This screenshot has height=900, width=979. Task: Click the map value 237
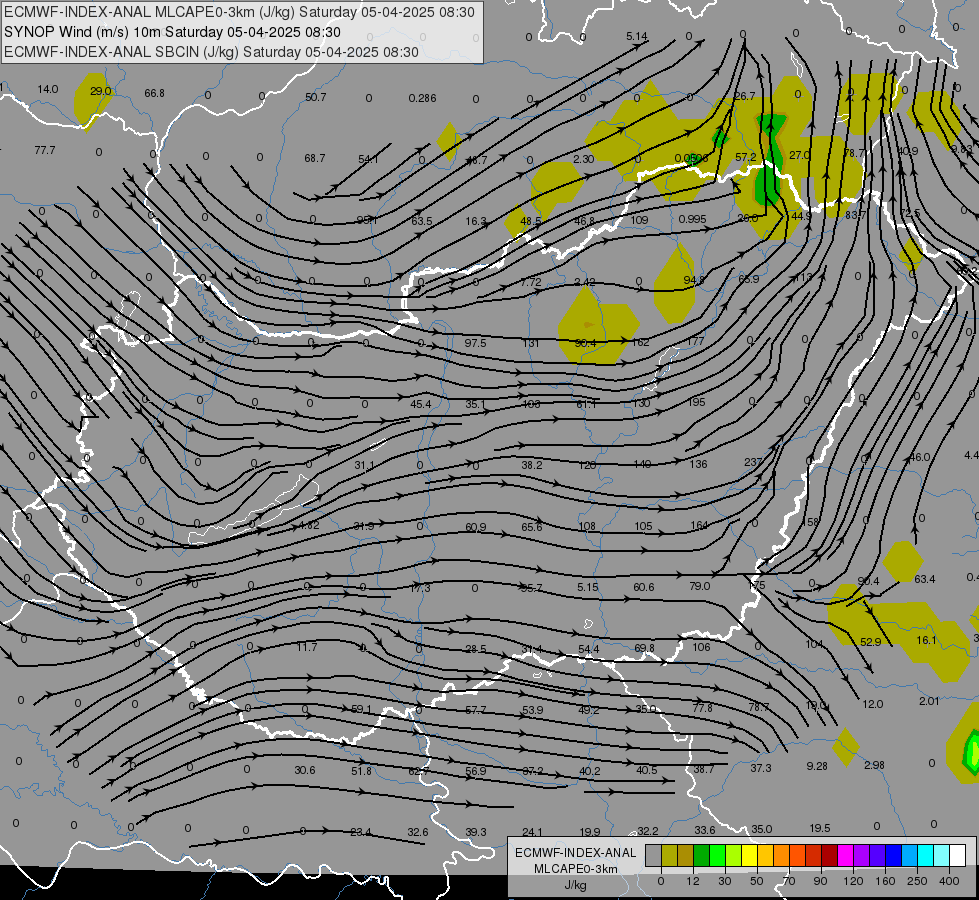[753, 462]
